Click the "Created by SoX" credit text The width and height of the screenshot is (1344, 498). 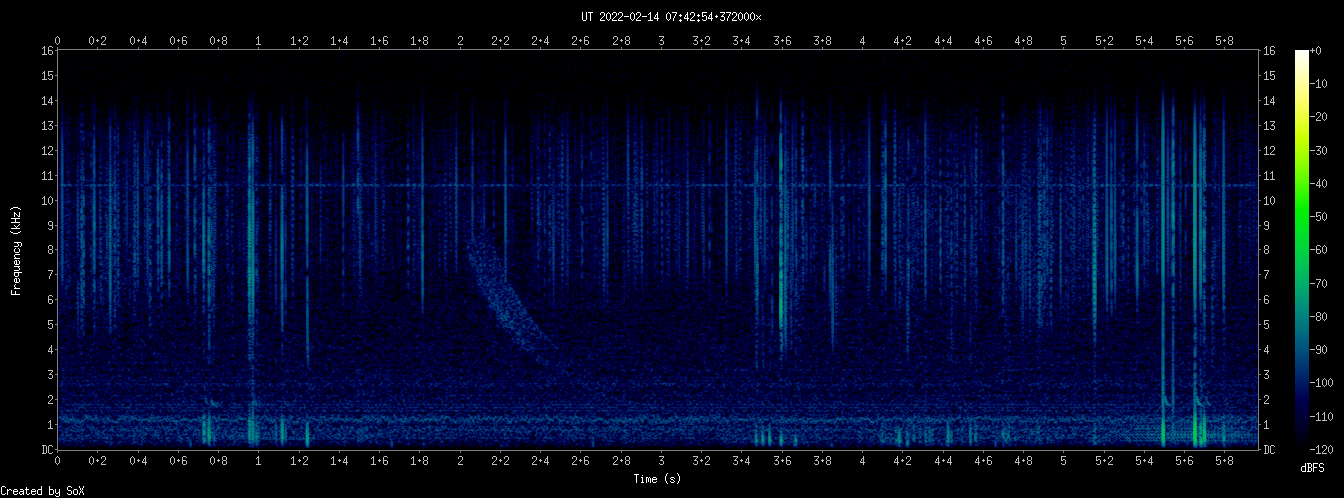click(42, 491)
